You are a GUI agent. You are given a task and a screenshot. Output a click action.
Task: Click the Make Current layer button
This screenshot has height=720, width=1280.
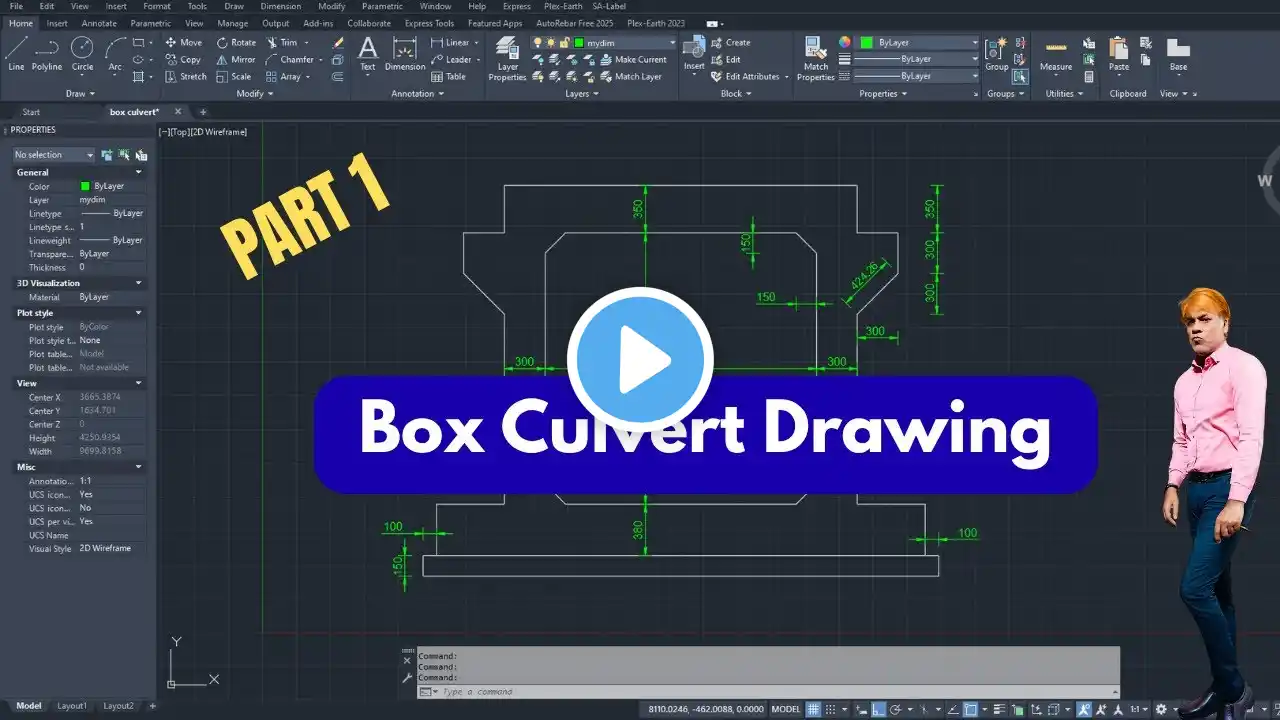click(x=632, y=59)
